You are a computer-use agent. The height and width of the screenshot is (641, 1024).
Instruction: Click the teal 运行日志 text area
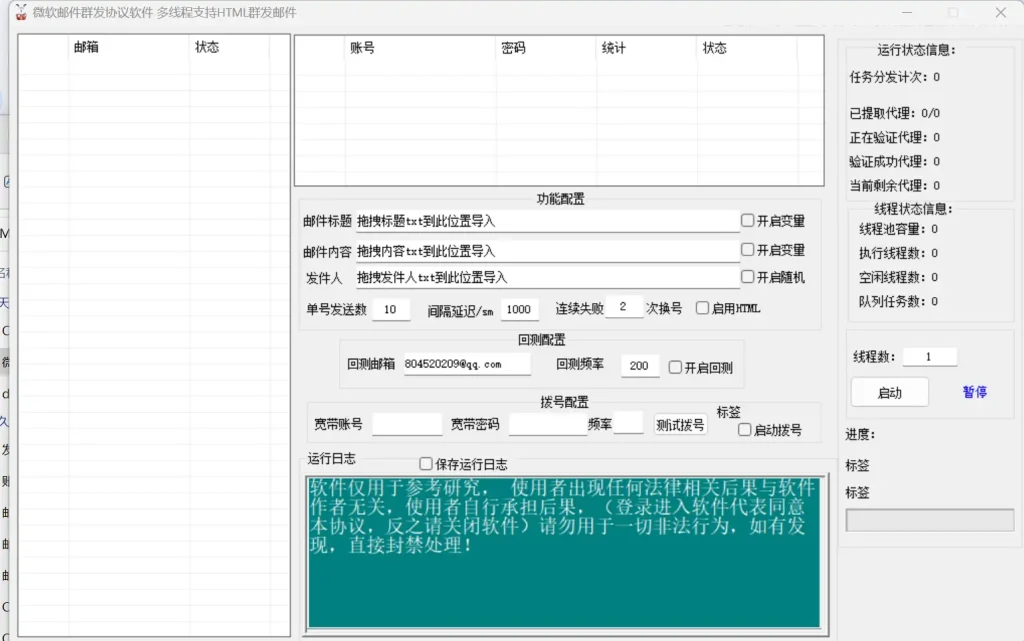coord(564,552)
